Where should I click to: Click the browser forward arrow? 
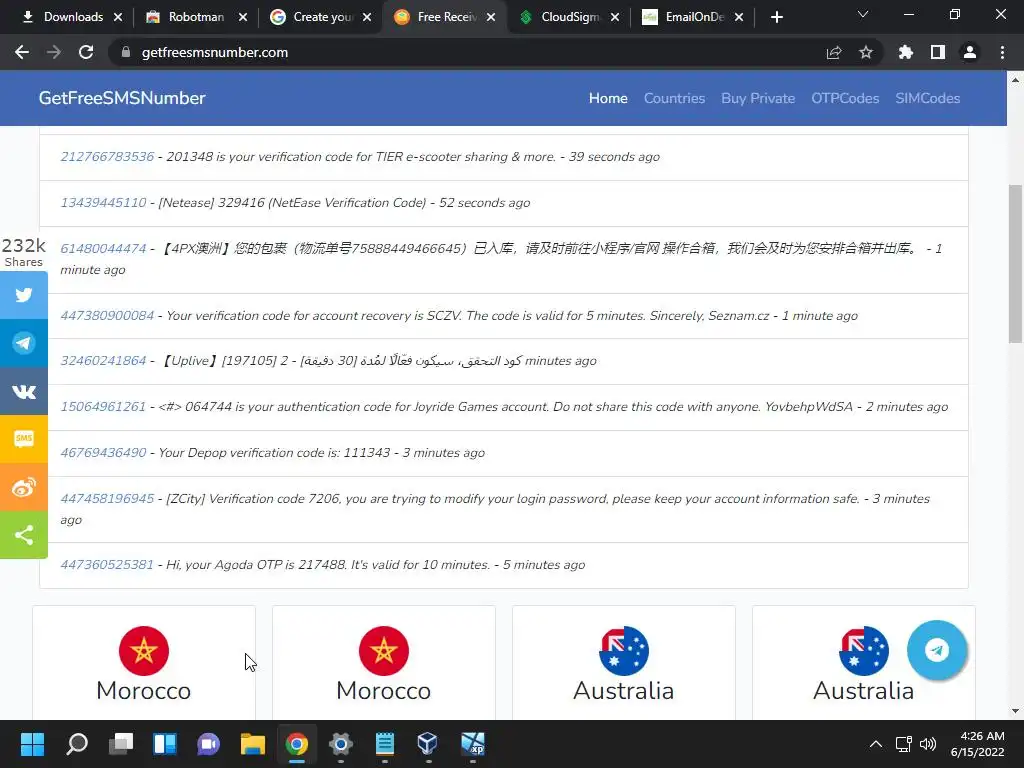click(54, 52)
